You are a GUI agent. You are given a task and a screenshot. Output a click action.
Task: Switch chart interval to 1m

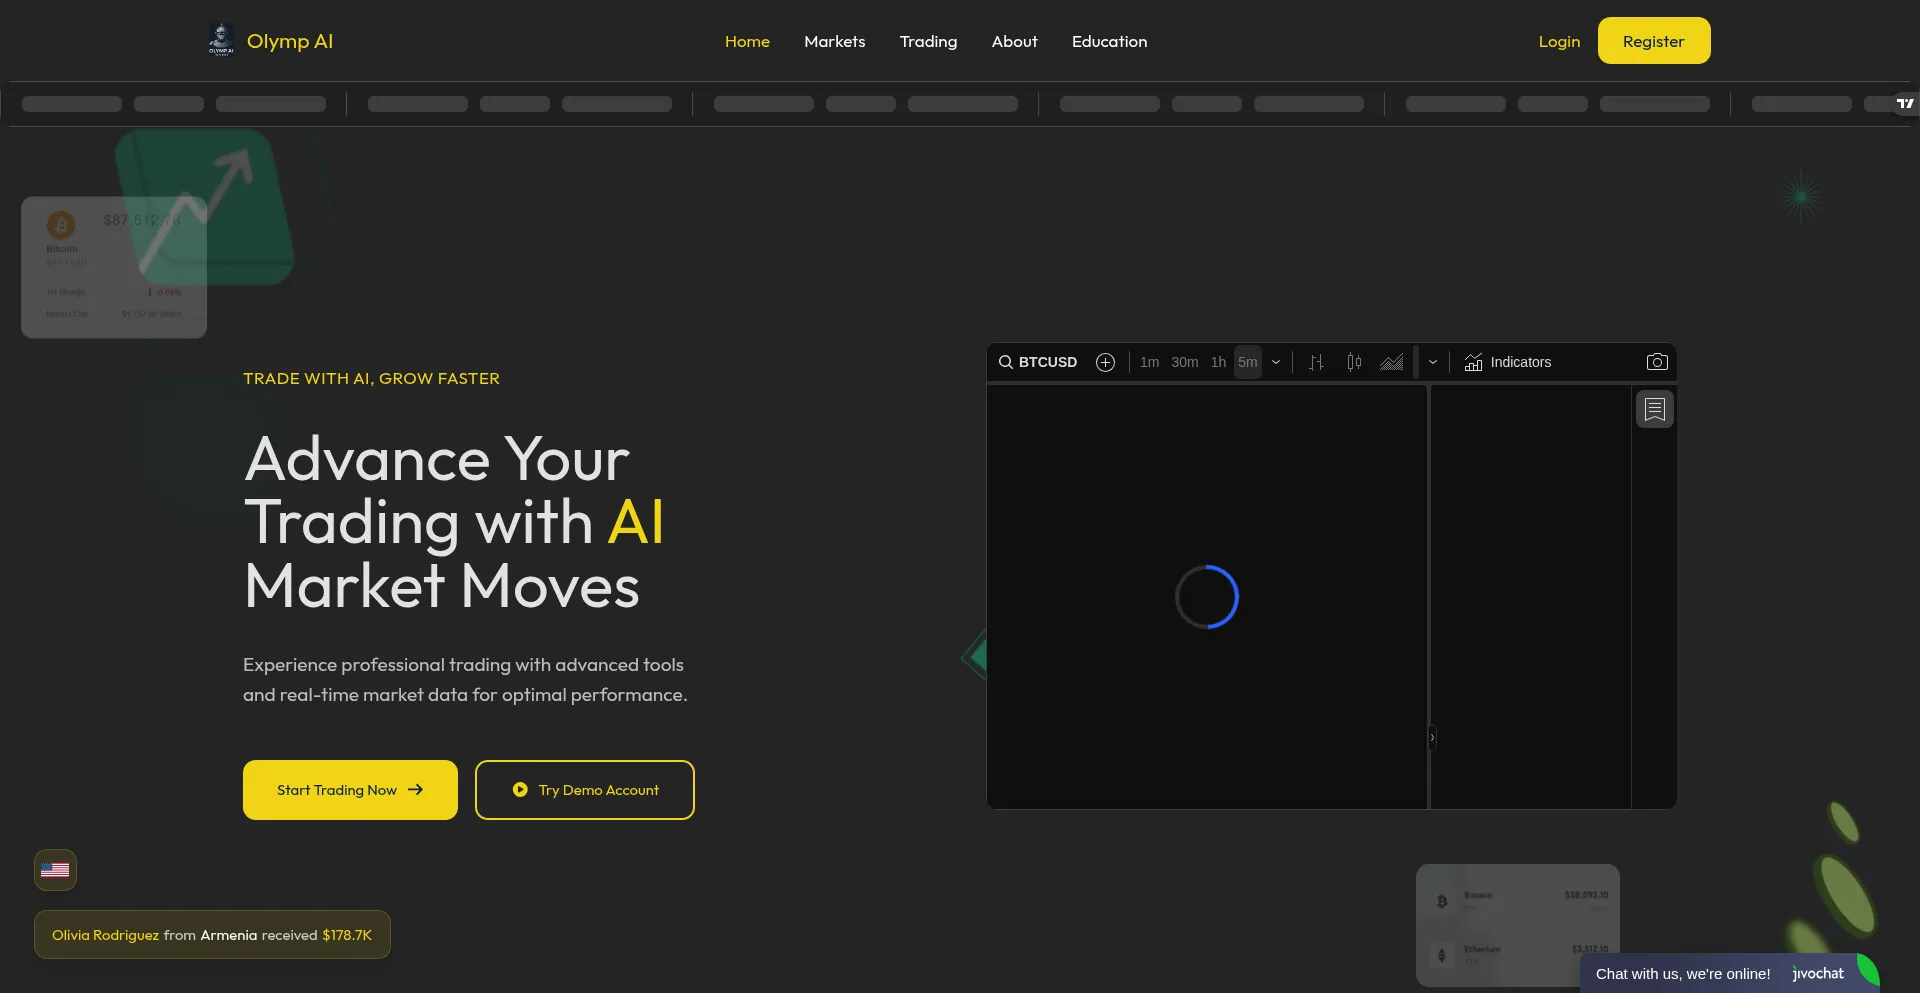pos(1150,362)
